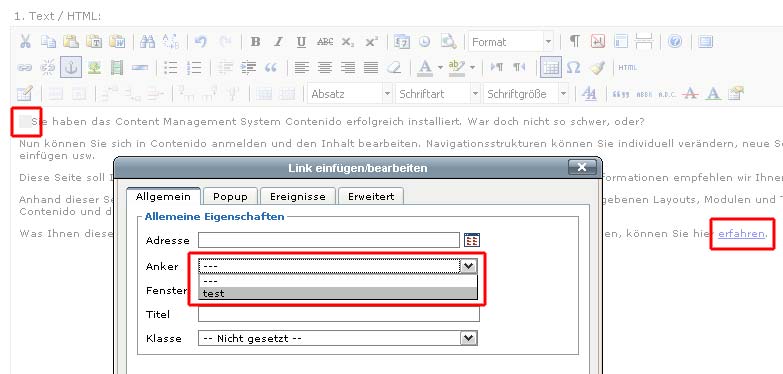Click the Bold formatting icon
This screenshot has height=374, width=783.
tap(255, 42)
